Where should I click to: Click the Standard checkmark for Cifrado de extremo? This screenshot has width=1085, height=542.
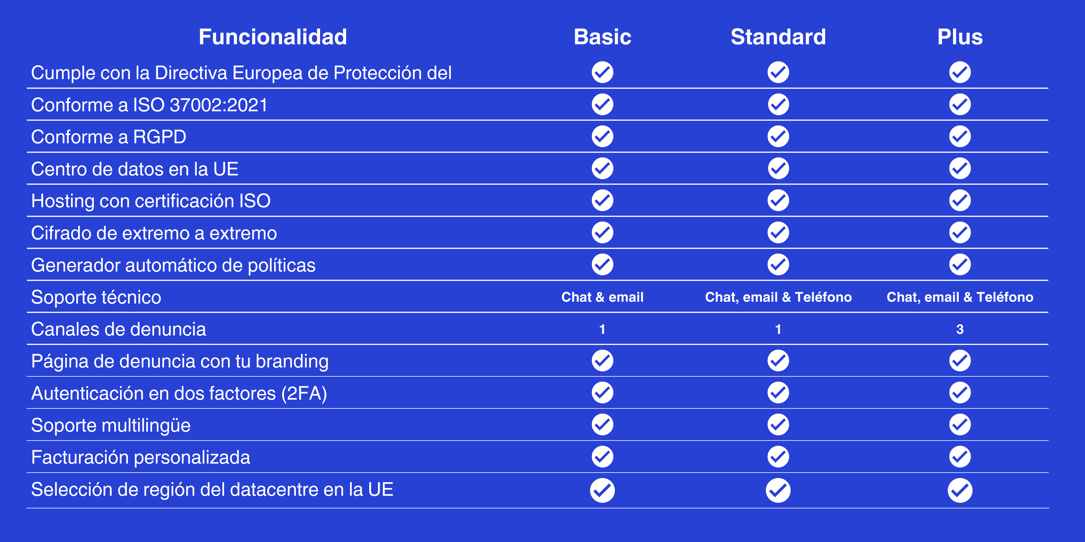coord(778,232)
